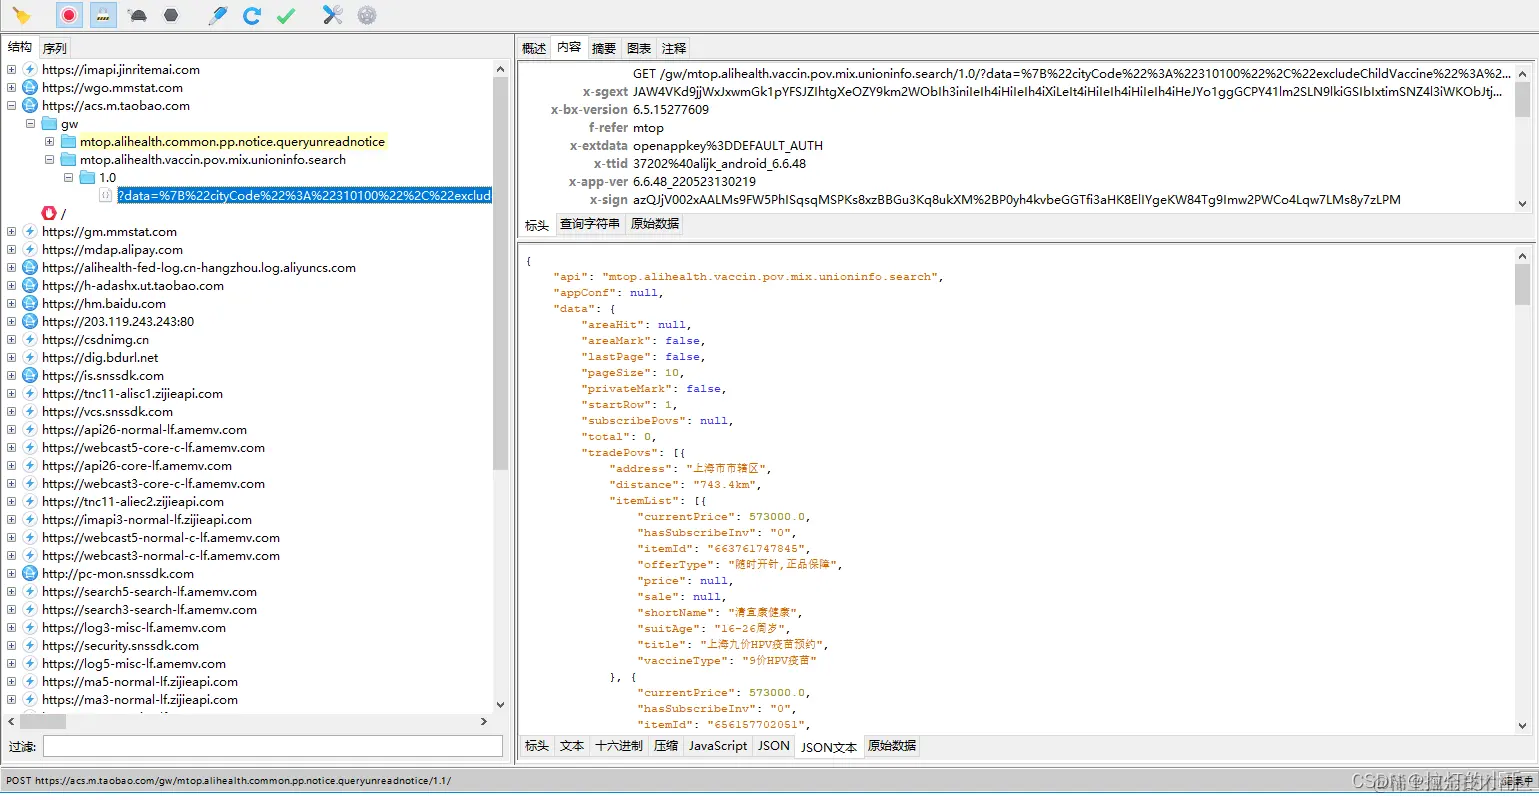This screenshot has width=1539, height=800.
Task: Click the host icon of gm.mmstat.com
Action: click(x=30, y=232)
